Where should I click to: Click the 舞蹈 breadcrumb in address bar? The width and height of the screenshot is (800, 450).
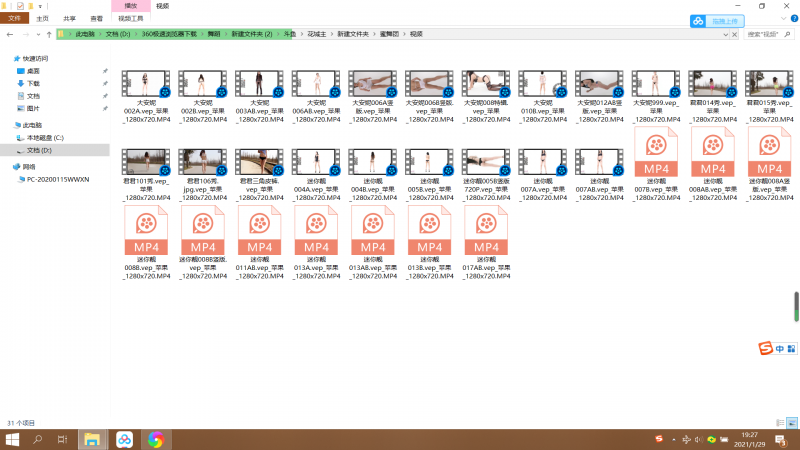(x=214, y=34)
